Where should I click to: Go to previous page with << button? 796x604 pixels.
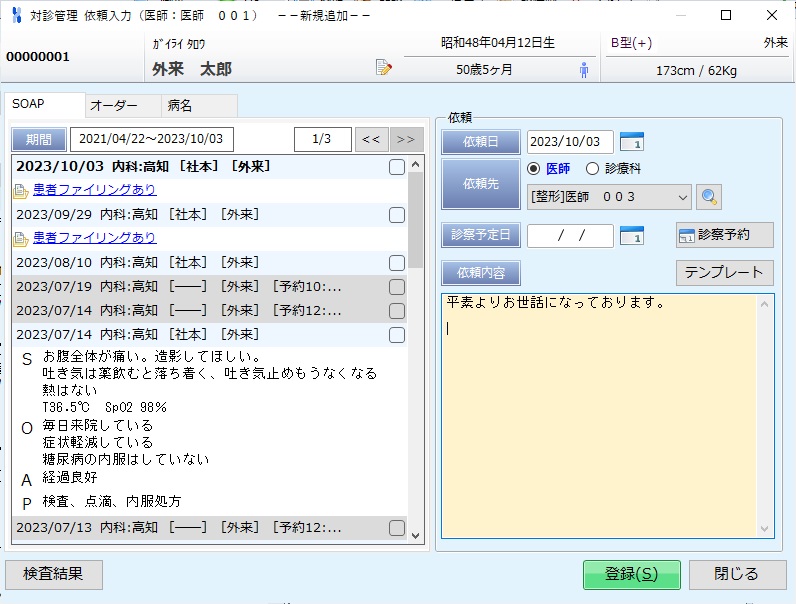tap(370, 139)
